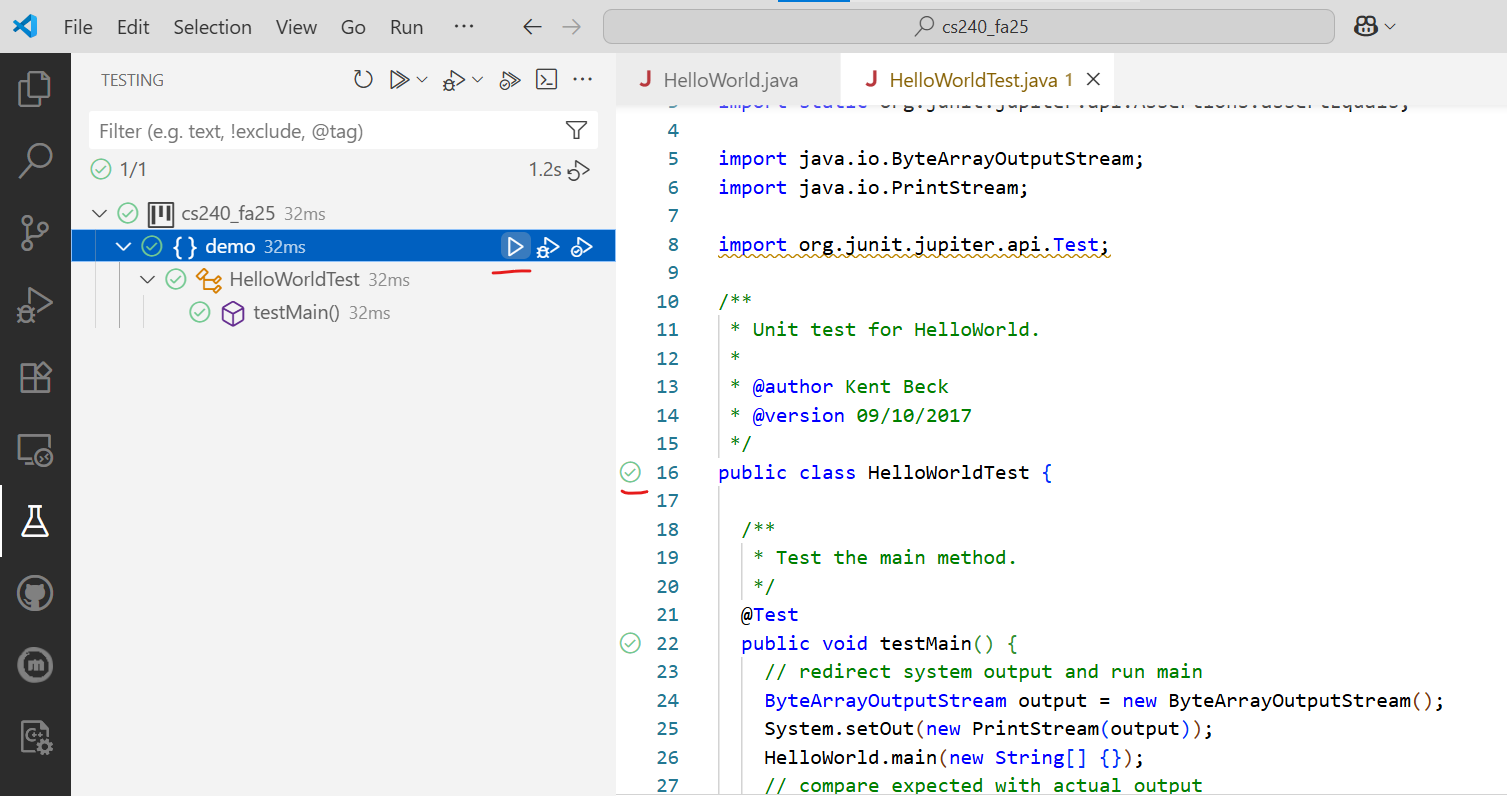
Task: Open Run All Tests dropdown arrow
Action: click(x=422, y=80)
